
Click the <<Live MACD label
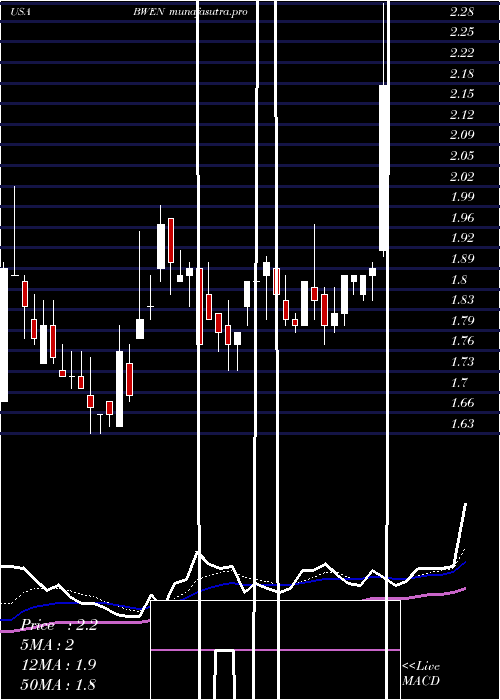pyautogui.click(x=421, y=673)
